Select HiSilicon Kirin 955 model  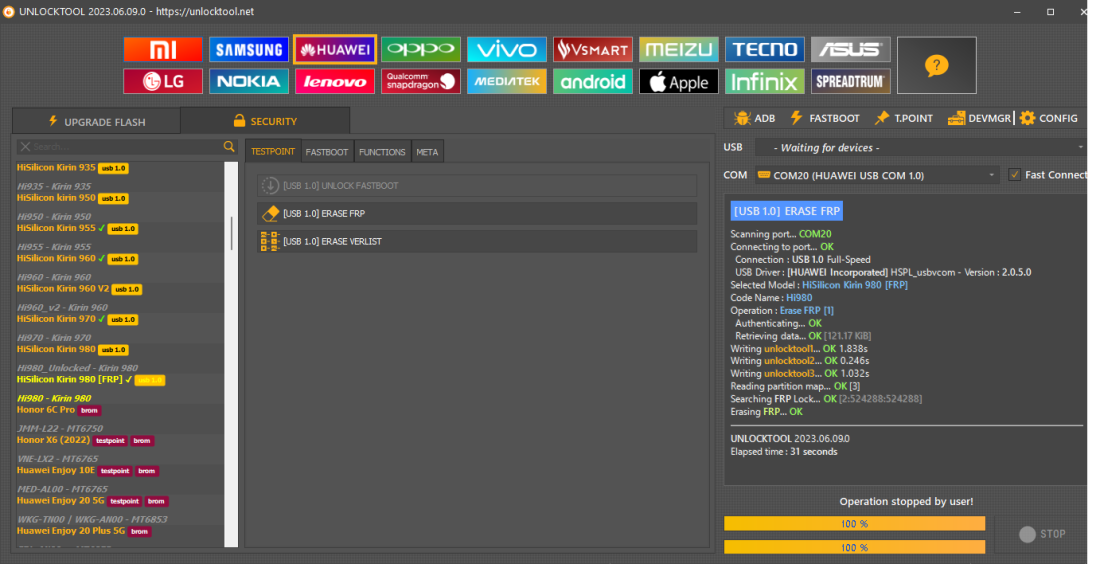(56, 228)
